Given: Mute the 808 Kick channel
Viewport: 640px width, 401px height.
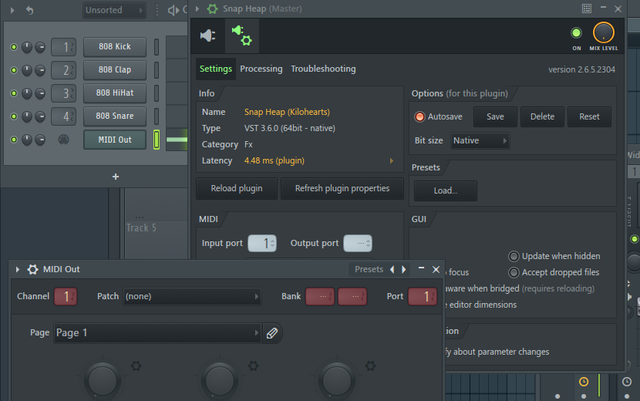Looking at the screenshot, I should pos(13,47).
